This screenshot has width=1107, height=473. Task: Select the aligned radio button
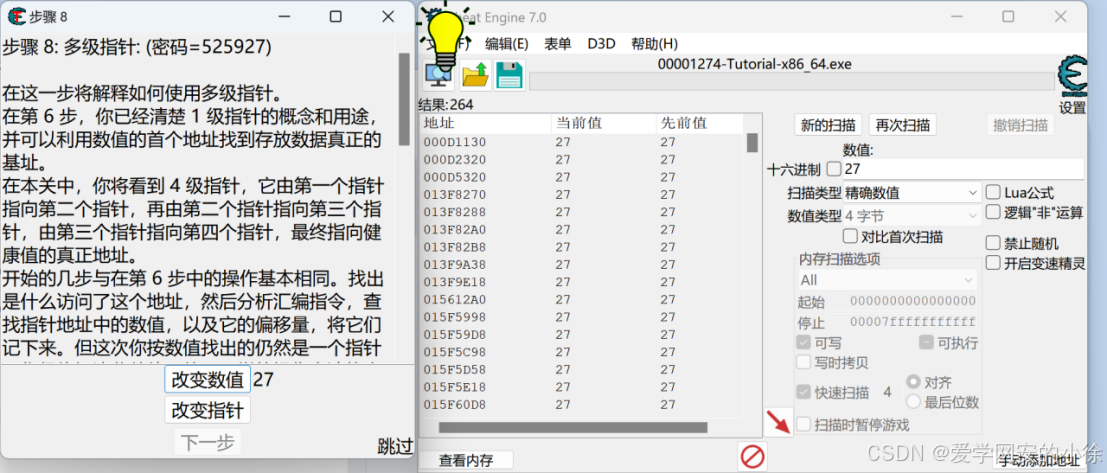coord(914,382)
